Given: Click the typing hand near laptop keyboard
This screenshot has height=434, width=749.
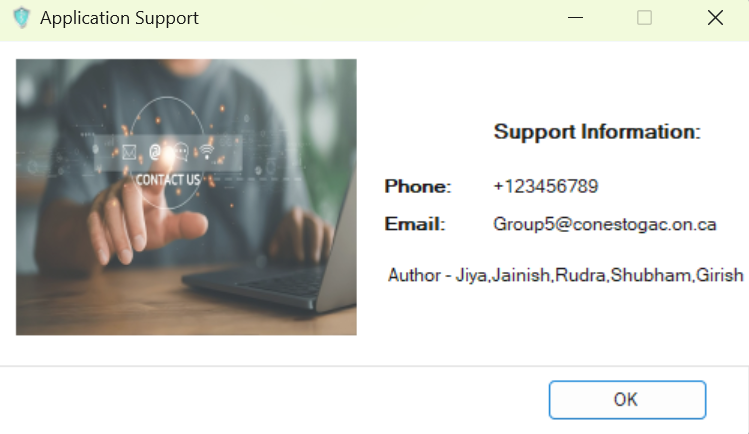Looking at the screenshot, I should pyautogui.click(x=300, y=235).
